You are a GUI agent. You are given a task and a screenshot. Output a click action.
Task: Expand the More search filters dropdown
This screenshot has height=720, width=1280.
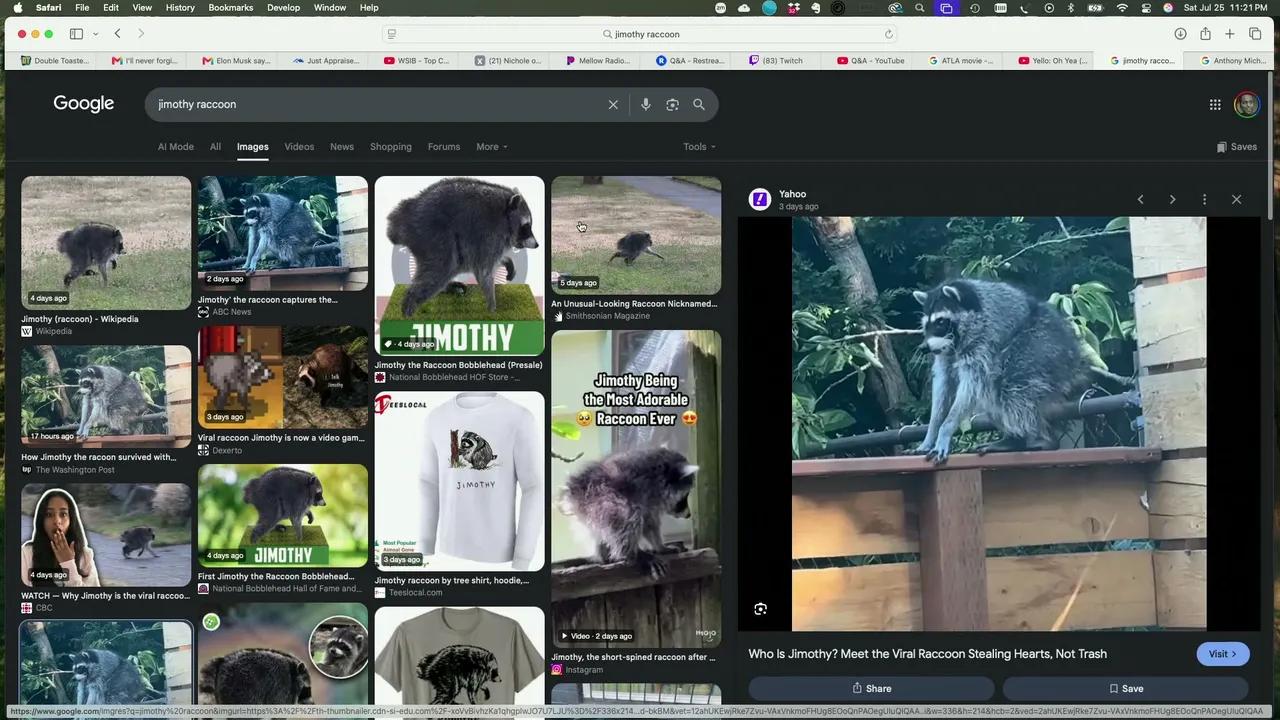pyautogui.click(x=491, y=147)
